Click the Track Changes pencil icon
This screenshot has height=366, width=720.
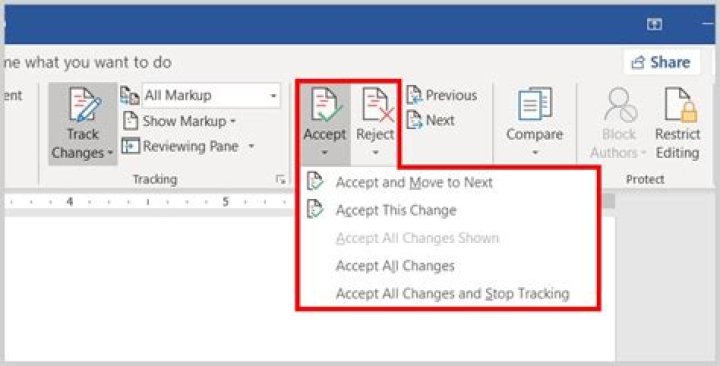(85, 105)
